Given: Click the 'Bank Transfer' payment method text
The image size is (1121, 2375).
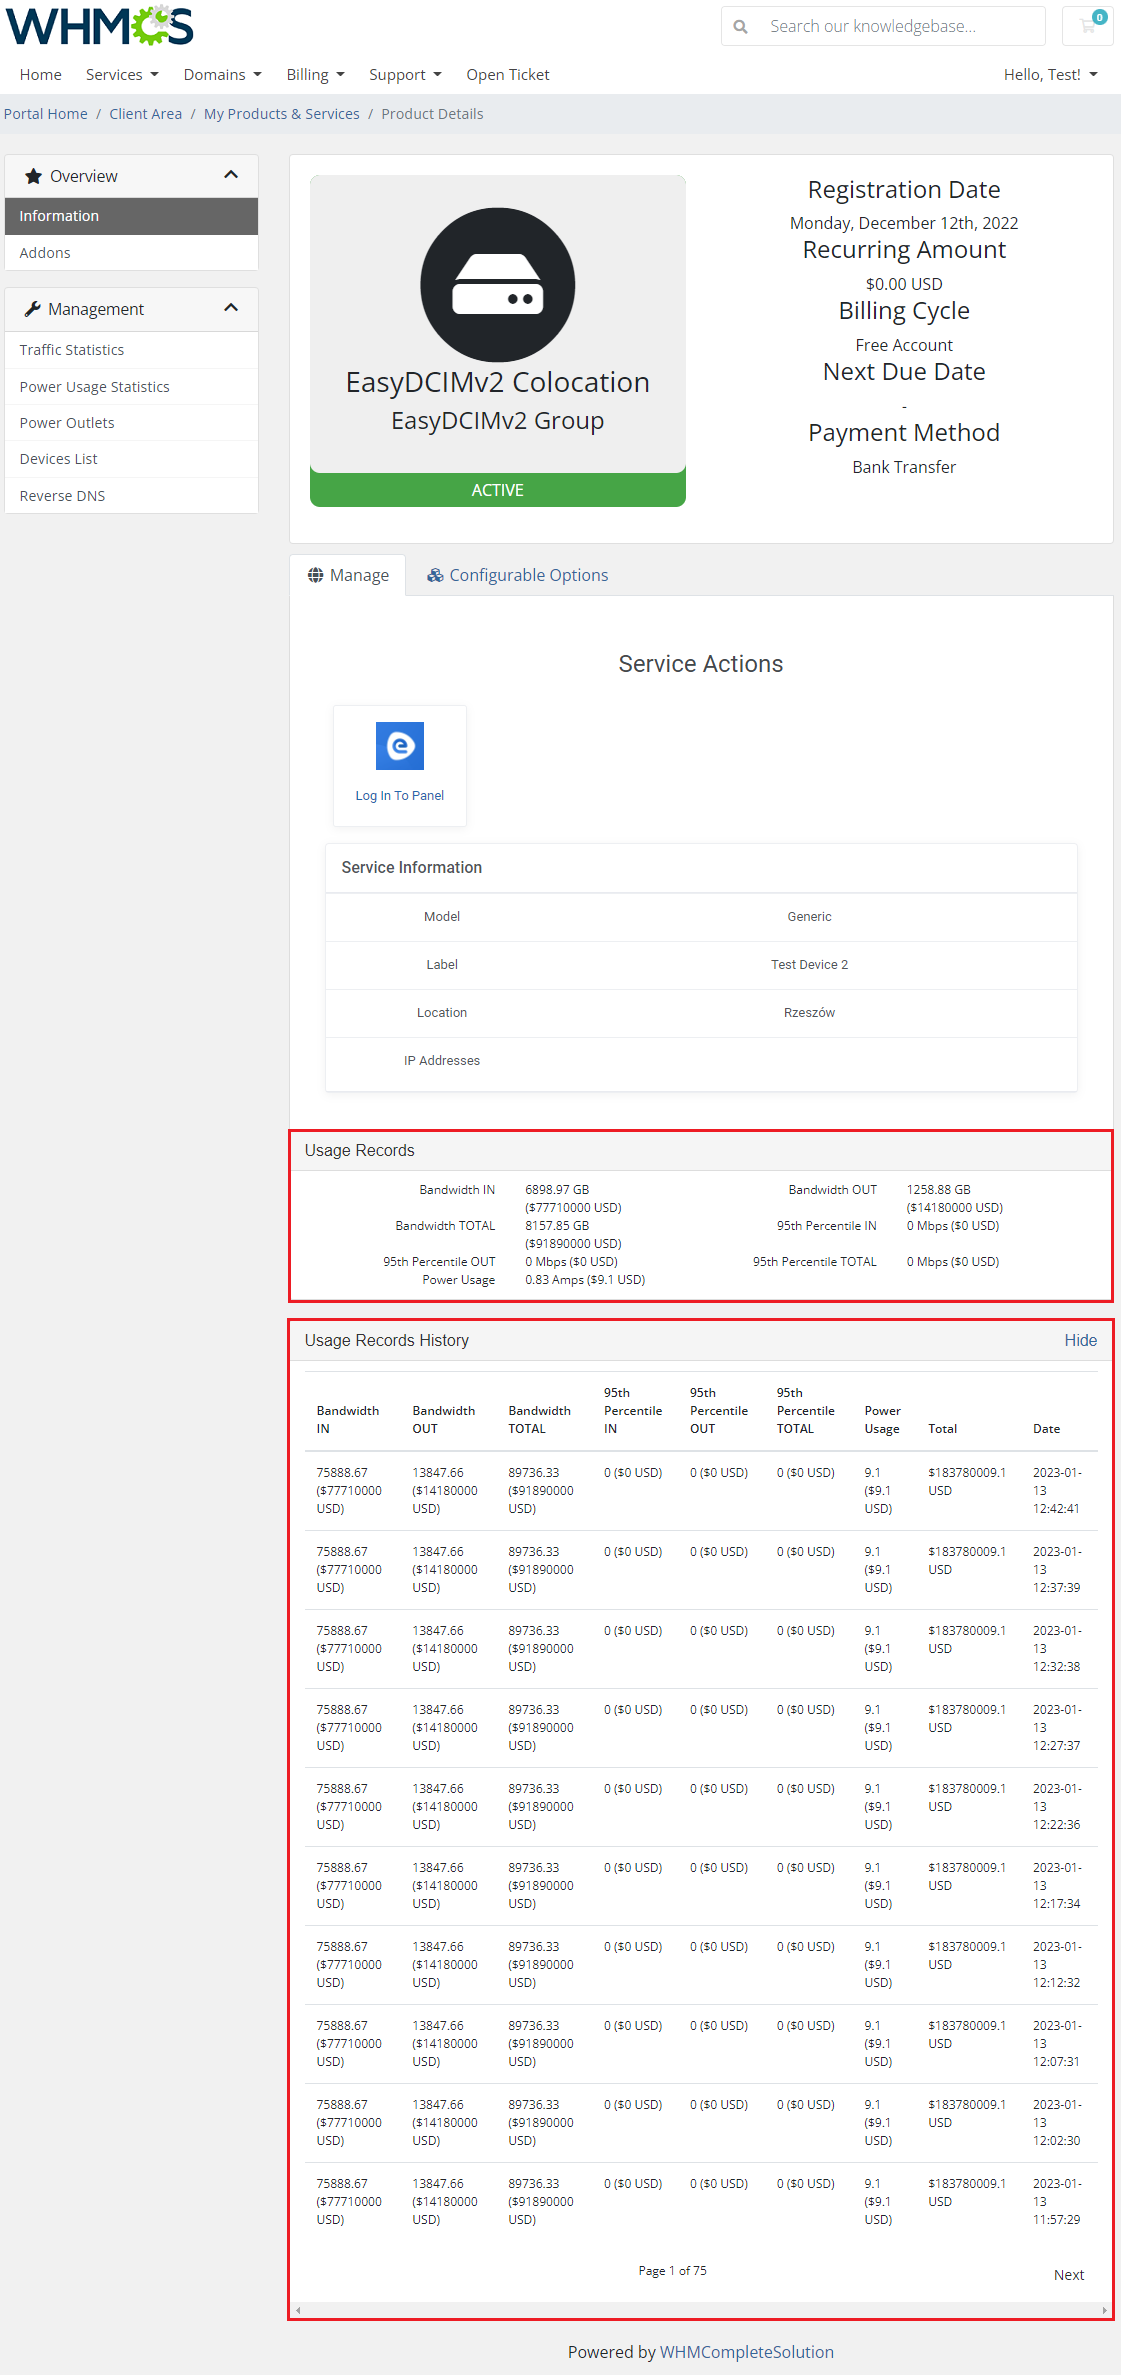Looking at the screenshot, I should point(904,467).
